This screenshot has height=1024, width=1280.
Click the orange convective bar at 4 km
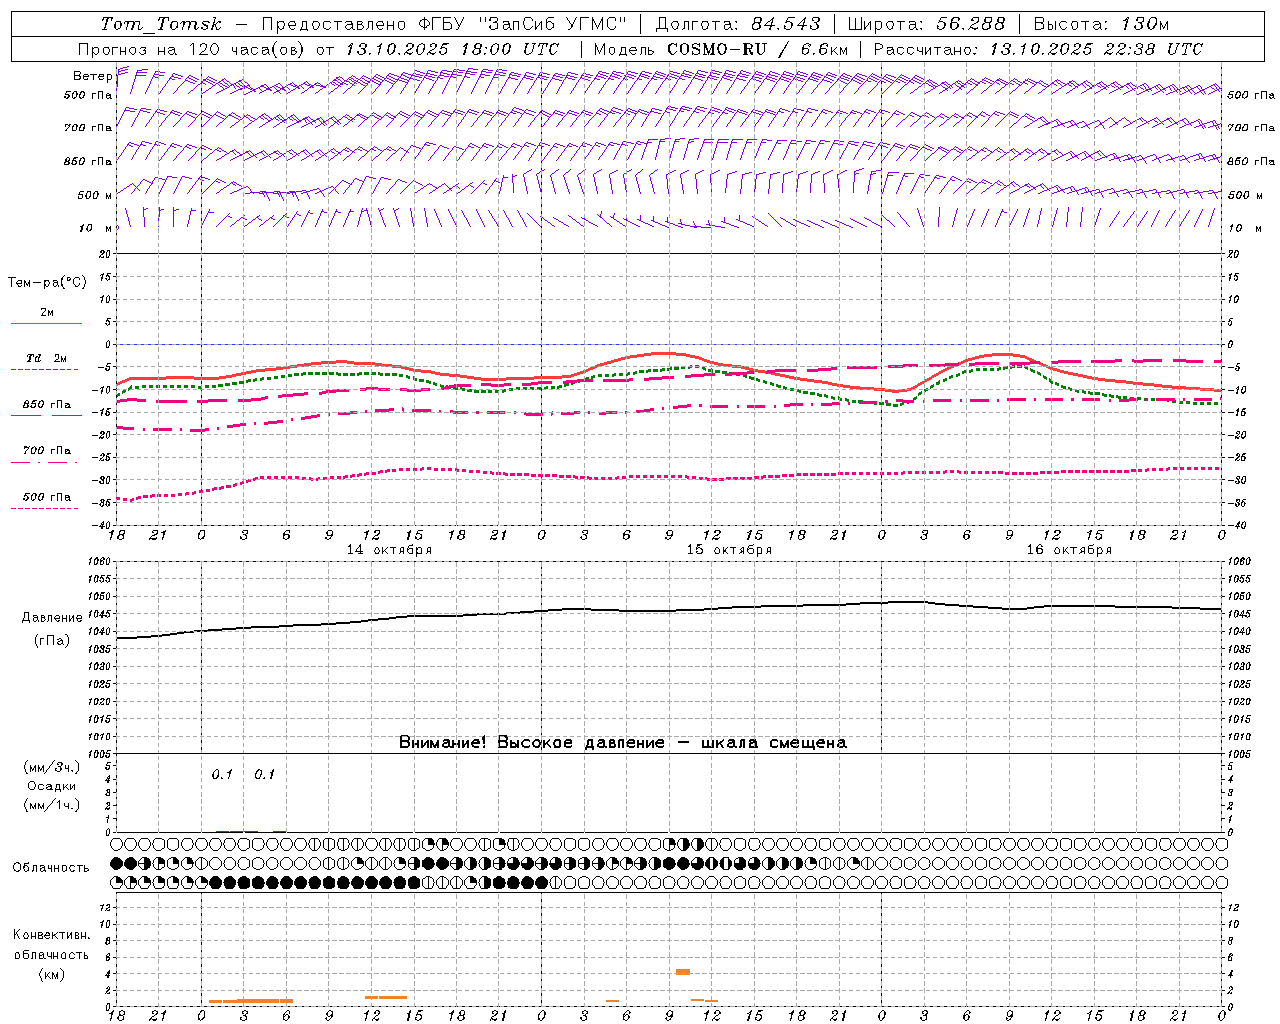[x=683, y=971]
